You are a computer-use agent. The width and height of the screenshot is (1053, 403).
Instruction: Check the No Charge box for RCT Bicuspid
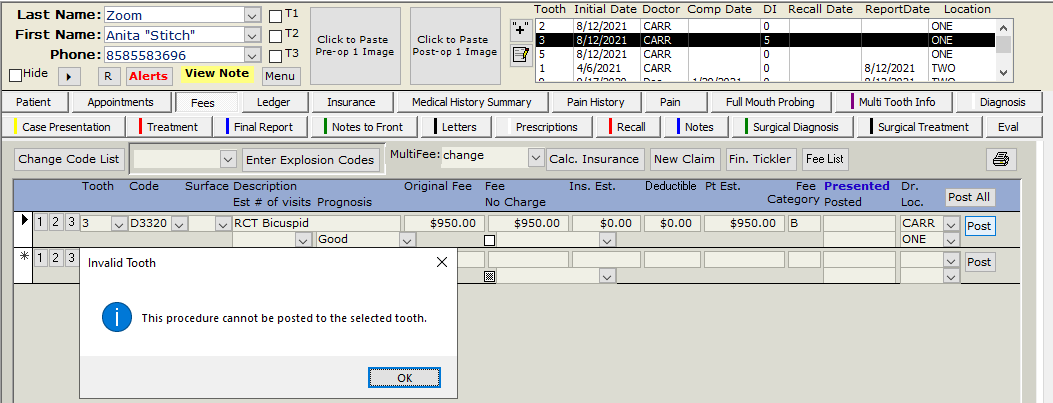[x=490, y=240]
